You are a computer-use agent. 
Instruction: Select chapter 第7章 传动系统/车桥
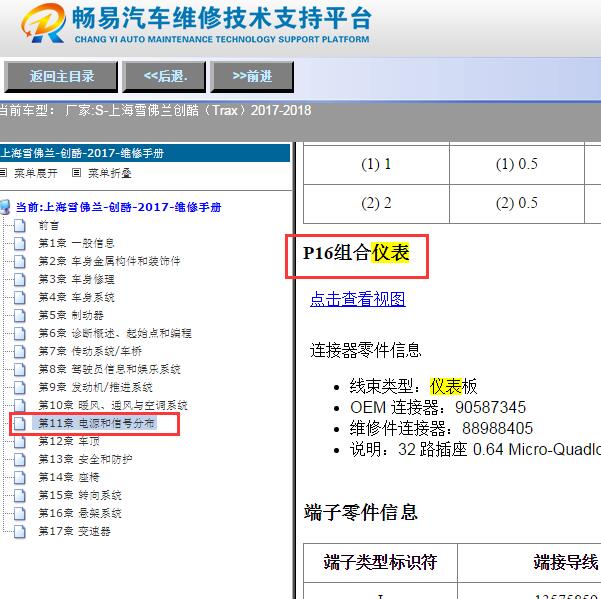point(90,351)
